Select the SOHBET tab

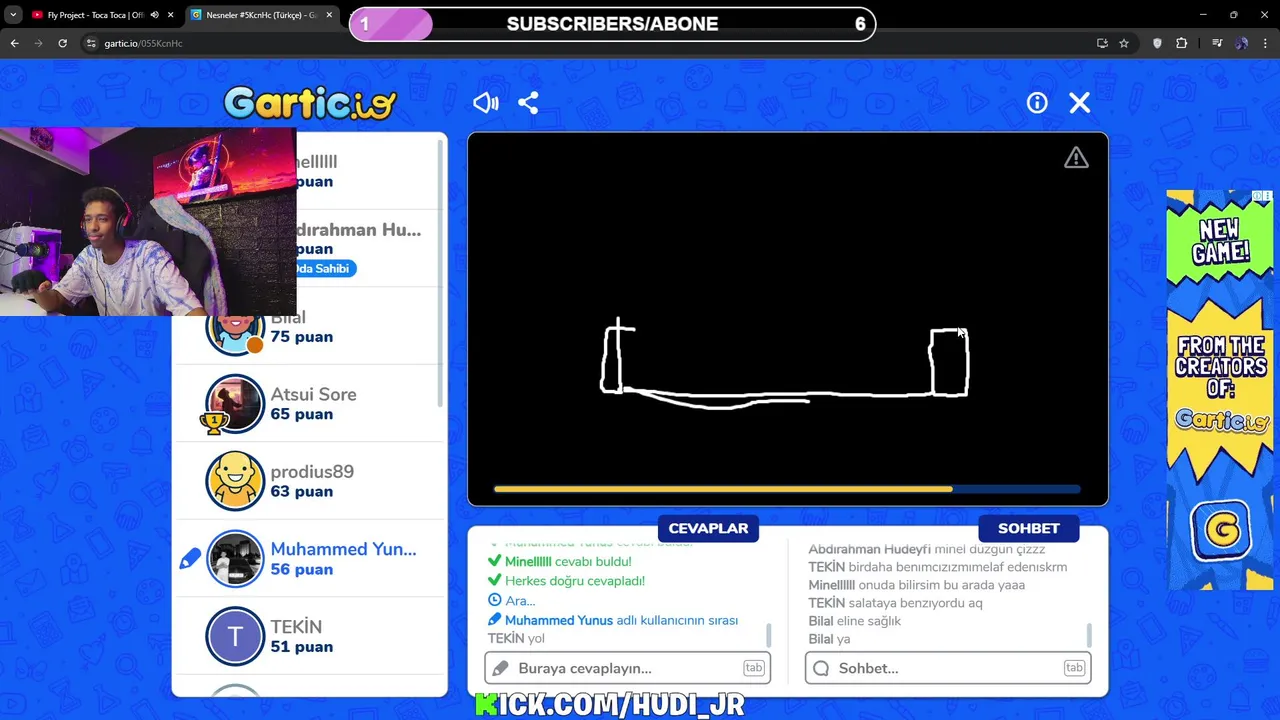[1028, 528]
